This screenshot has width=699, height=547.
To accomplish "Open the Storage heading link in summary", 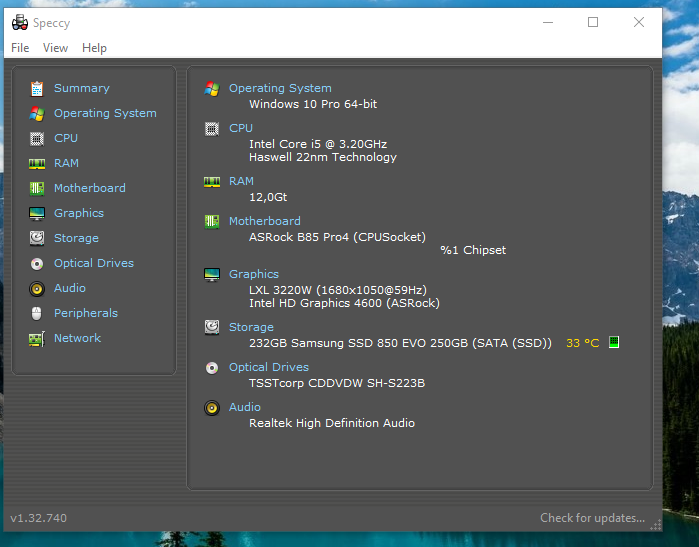I will click(251, 327).
